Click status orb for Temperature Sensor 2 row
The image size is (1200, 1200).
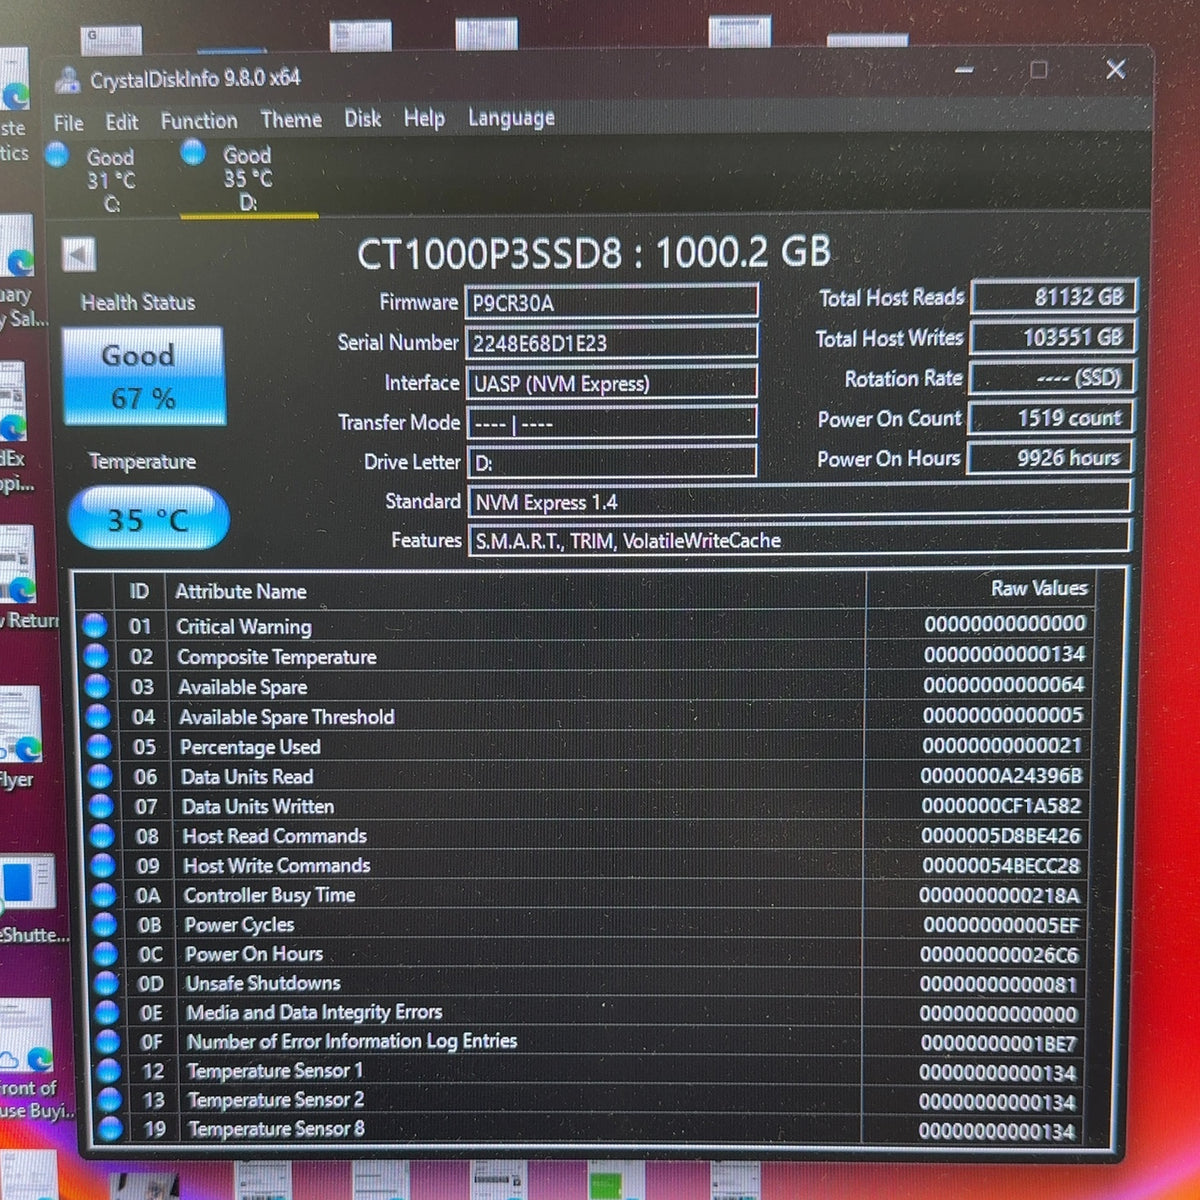tap(110, 1099)
